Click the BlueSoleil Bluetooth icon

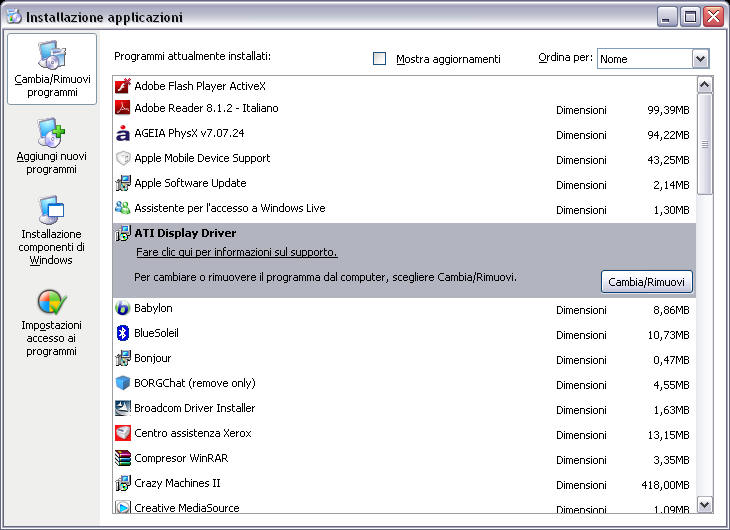[123, 333]
